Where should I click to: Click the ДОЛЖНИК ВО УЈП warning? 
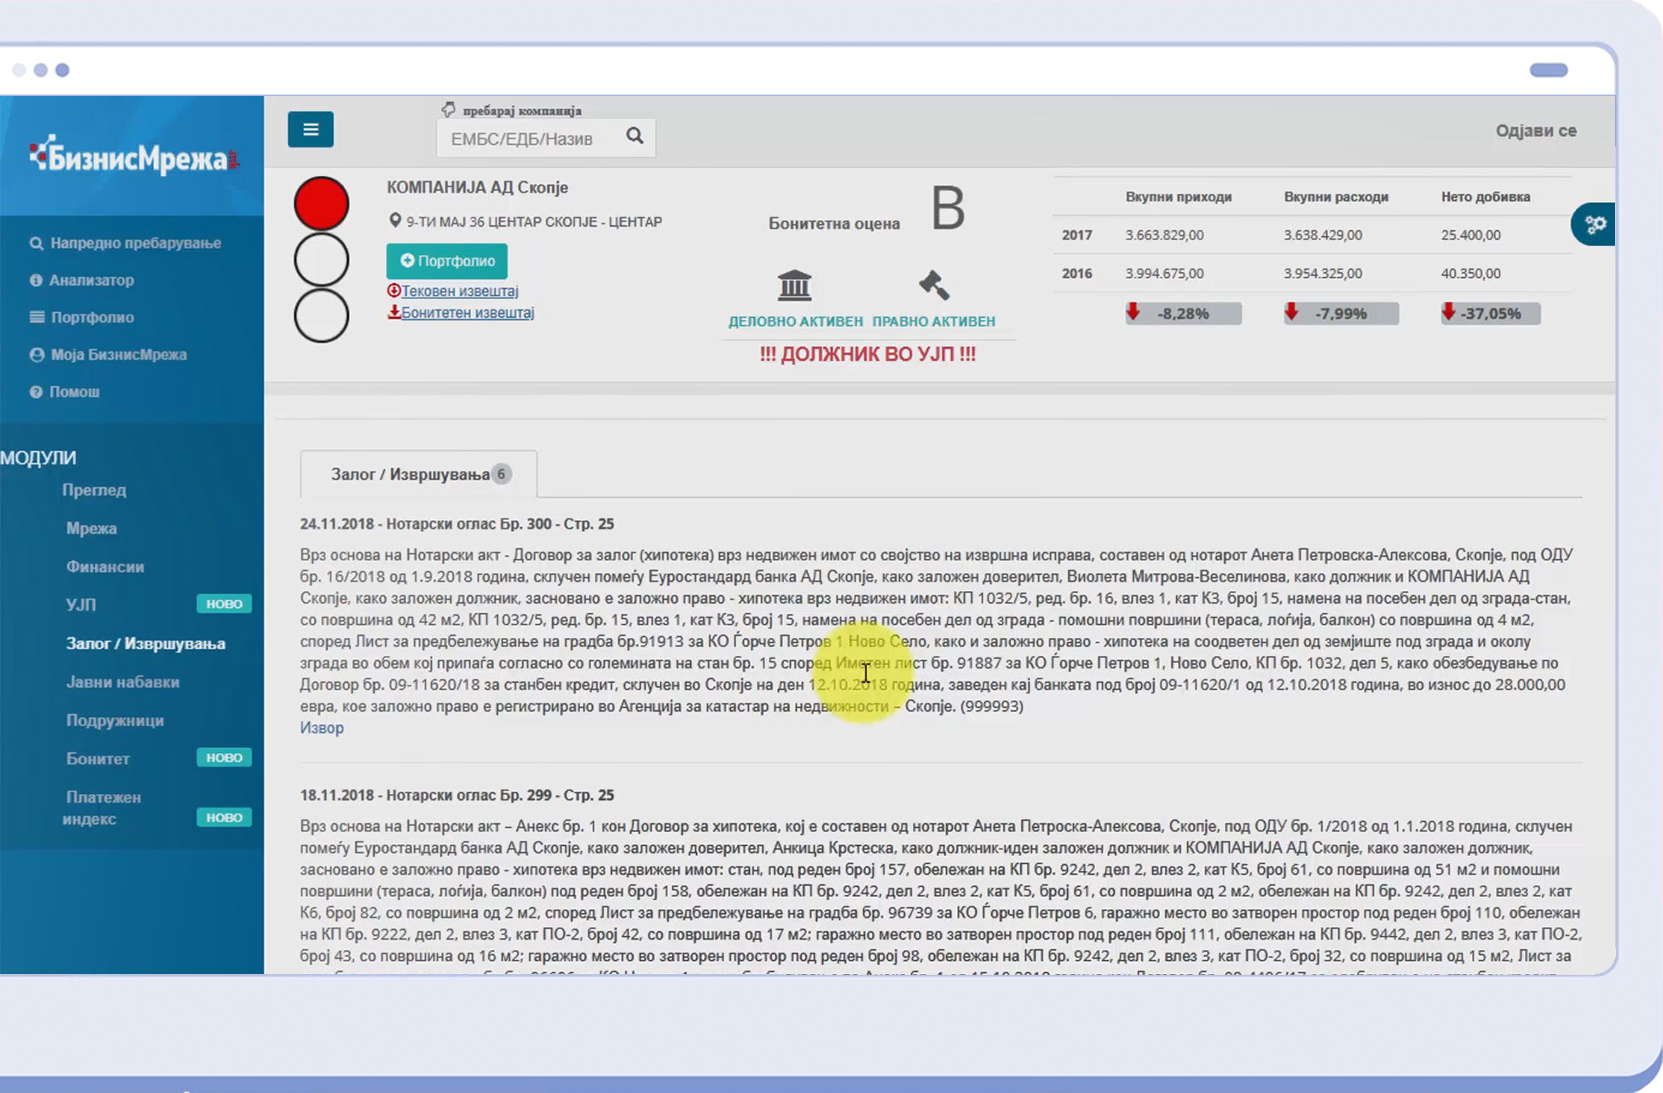pyautogui.click(x=868, y=354)
